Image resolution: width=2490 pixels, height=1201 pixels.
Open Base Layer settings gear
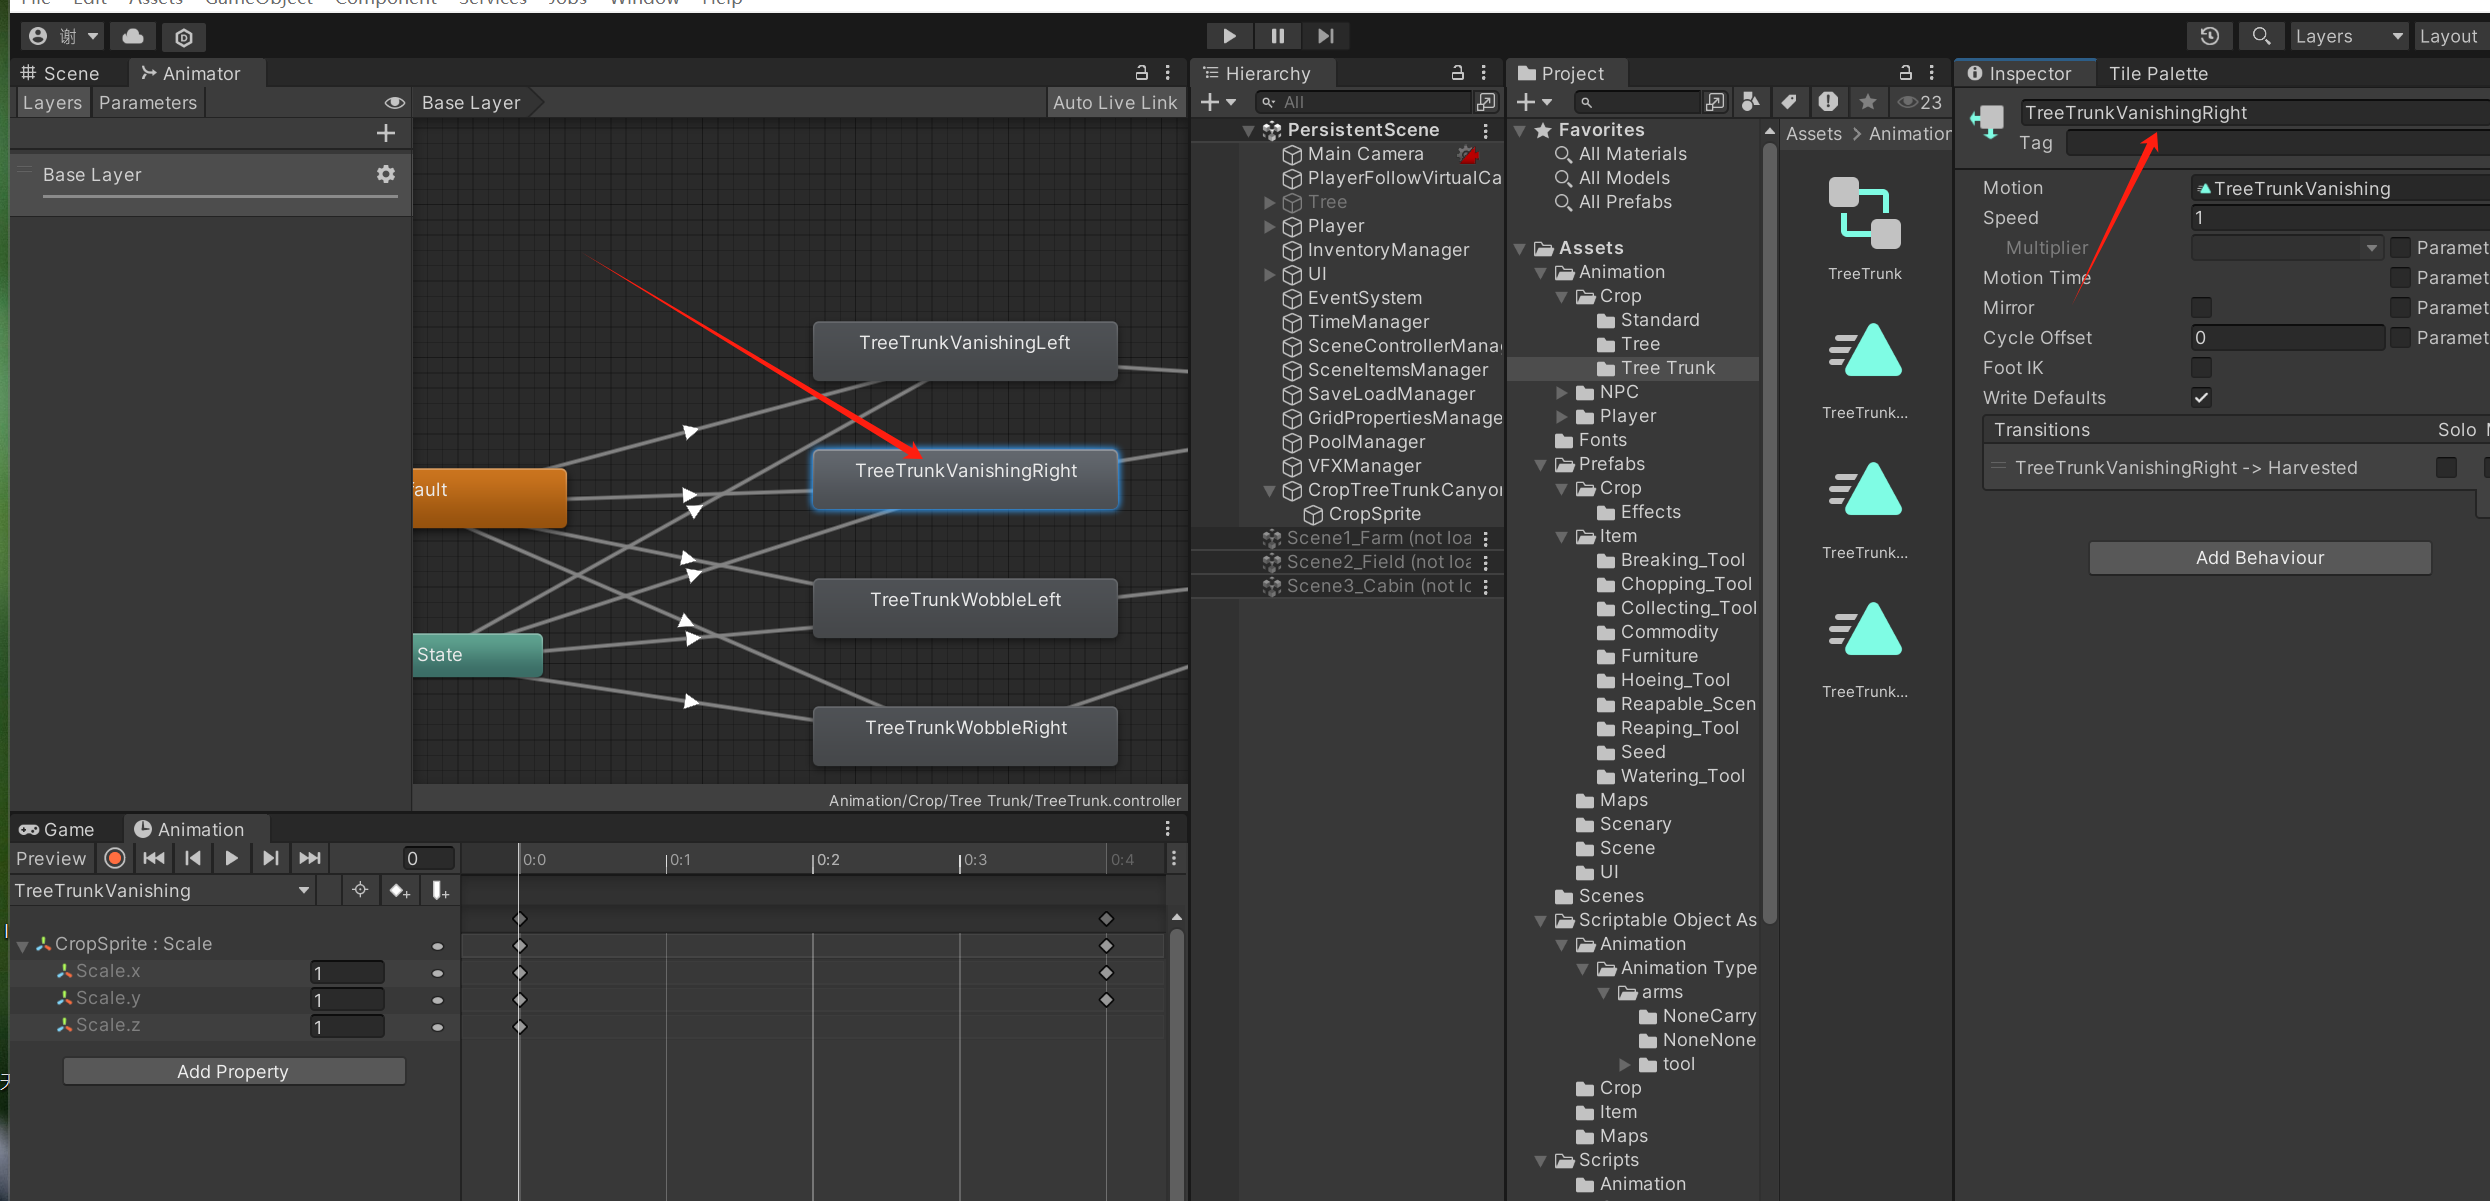point(385,174)
